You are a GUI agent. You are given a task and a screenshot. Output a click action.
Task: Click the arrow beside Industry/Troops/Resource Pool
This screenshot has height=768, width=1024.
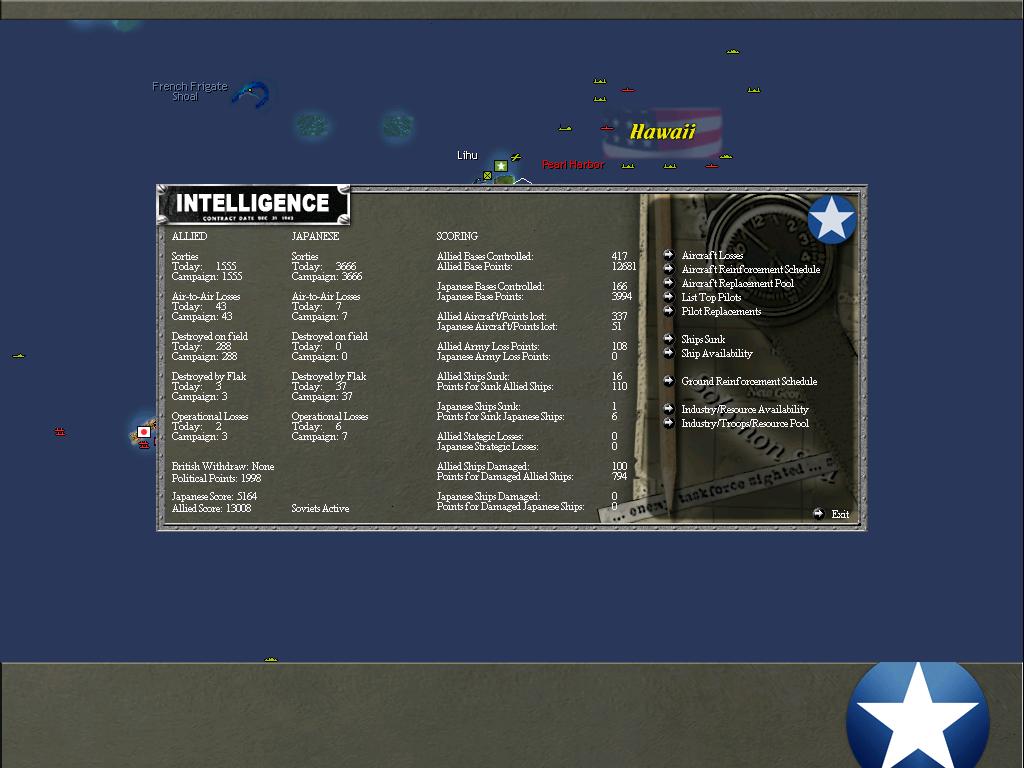(x=668, y=423)
